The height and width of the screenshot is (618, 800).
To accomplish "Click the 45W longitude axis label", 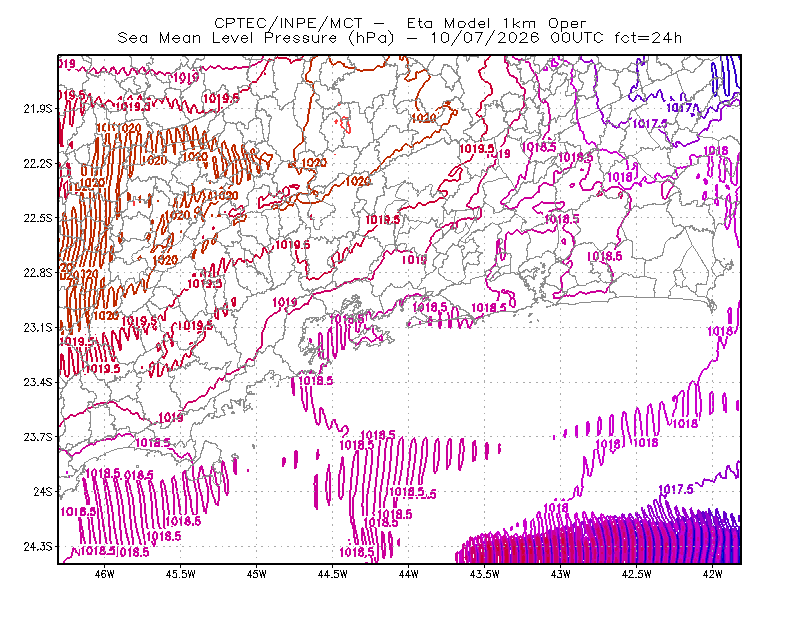I will (257, 574).
